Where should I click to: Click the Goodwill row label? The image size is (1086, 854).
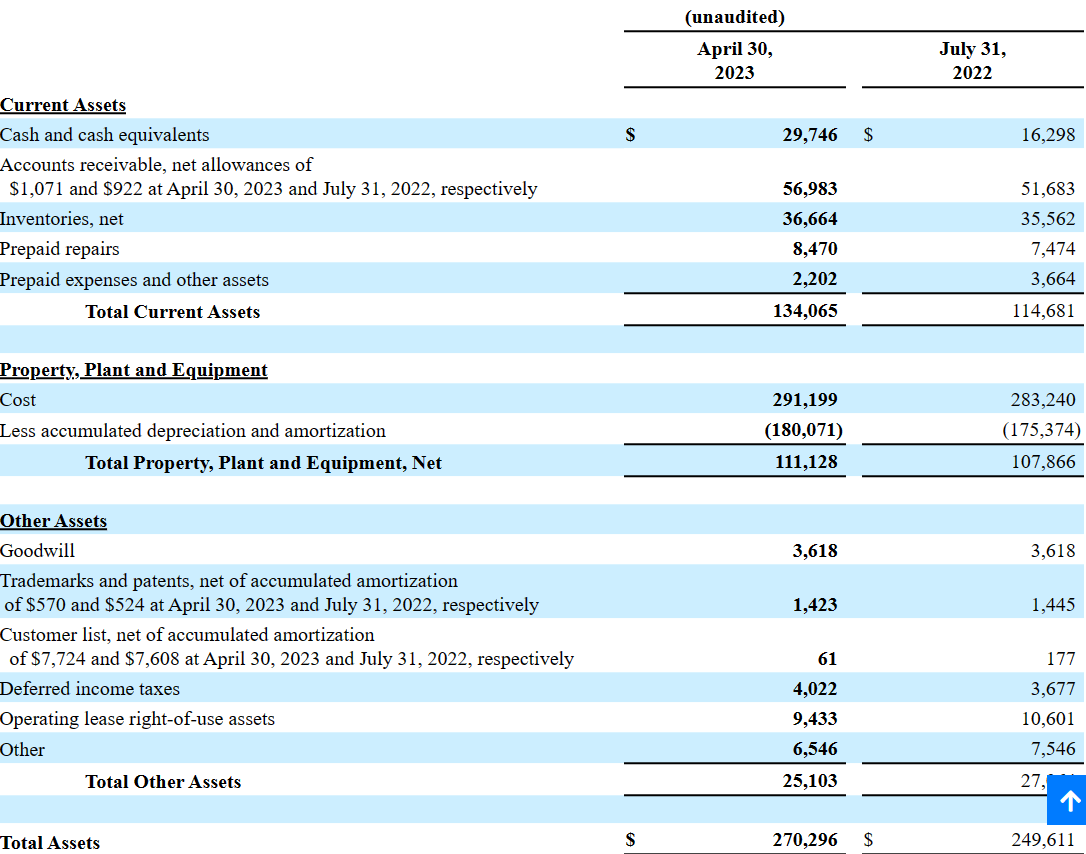click(38, 551)
